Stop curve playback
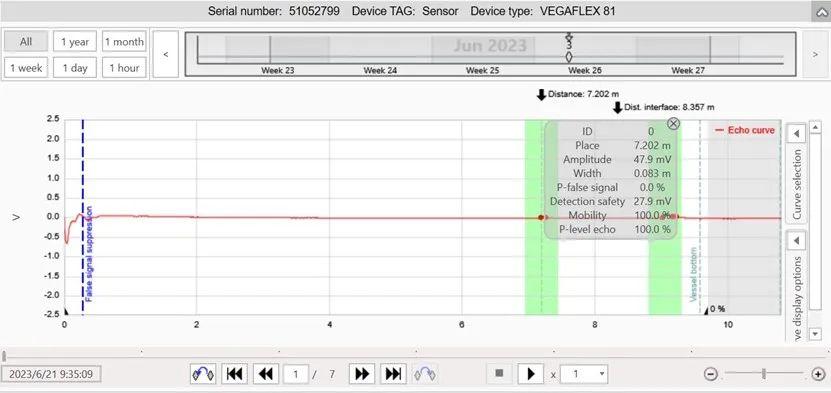This screenshot has width=831, height=393. point(499,373)
